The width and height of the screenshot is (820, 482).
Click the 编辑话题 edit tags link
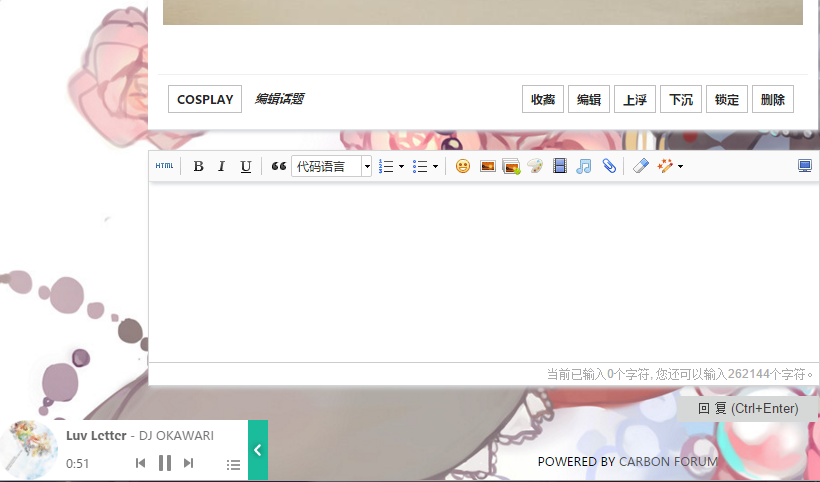click(279, 99)
